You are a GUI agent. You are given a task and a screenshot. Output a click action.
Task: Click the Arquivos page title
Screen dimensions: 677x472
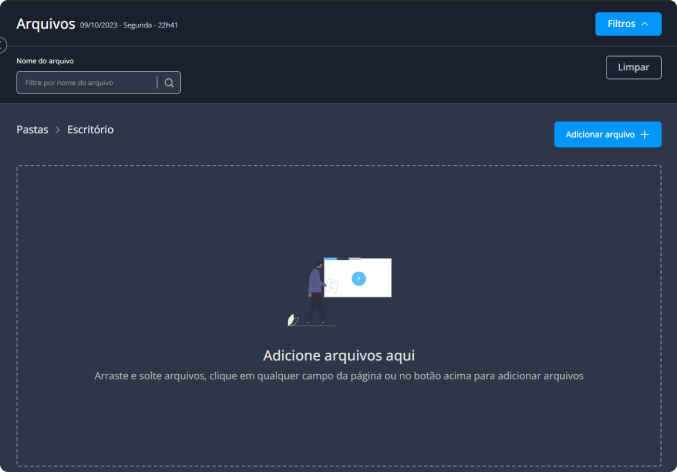pos(46,24)
